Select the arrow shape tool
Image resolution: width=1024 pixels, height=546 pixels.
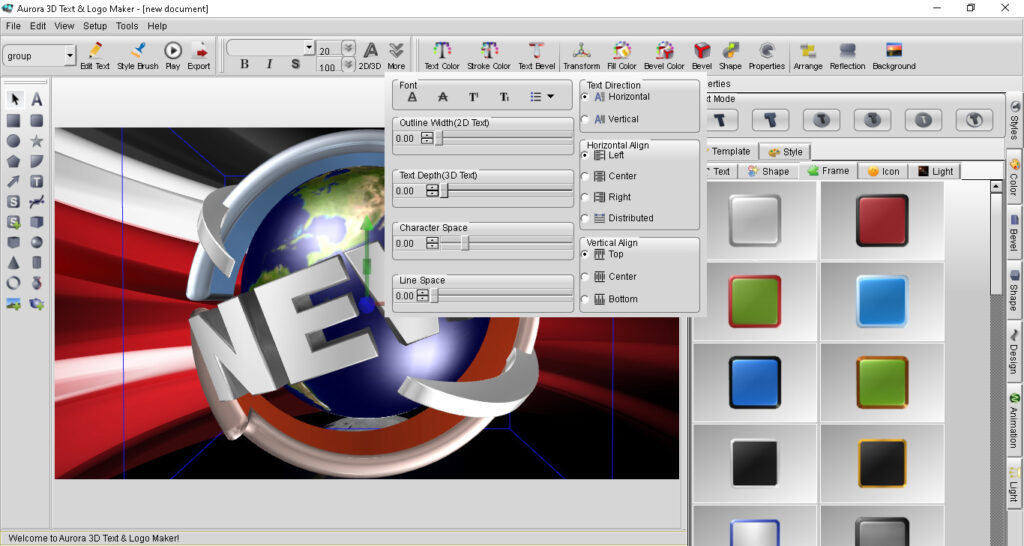tap(14, 182)
